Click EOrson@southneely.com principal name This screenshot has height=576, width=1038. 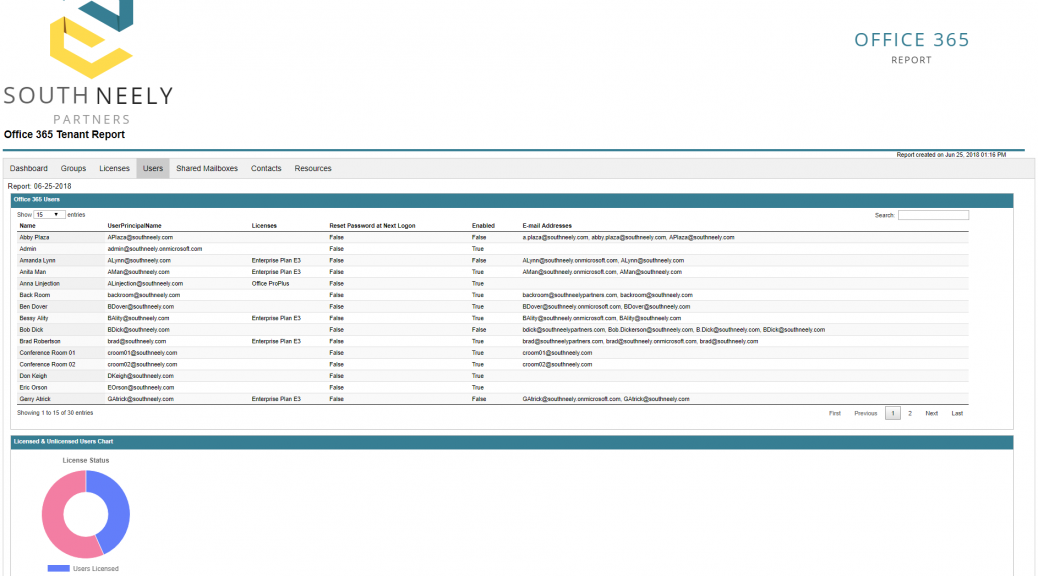point(140,387)
